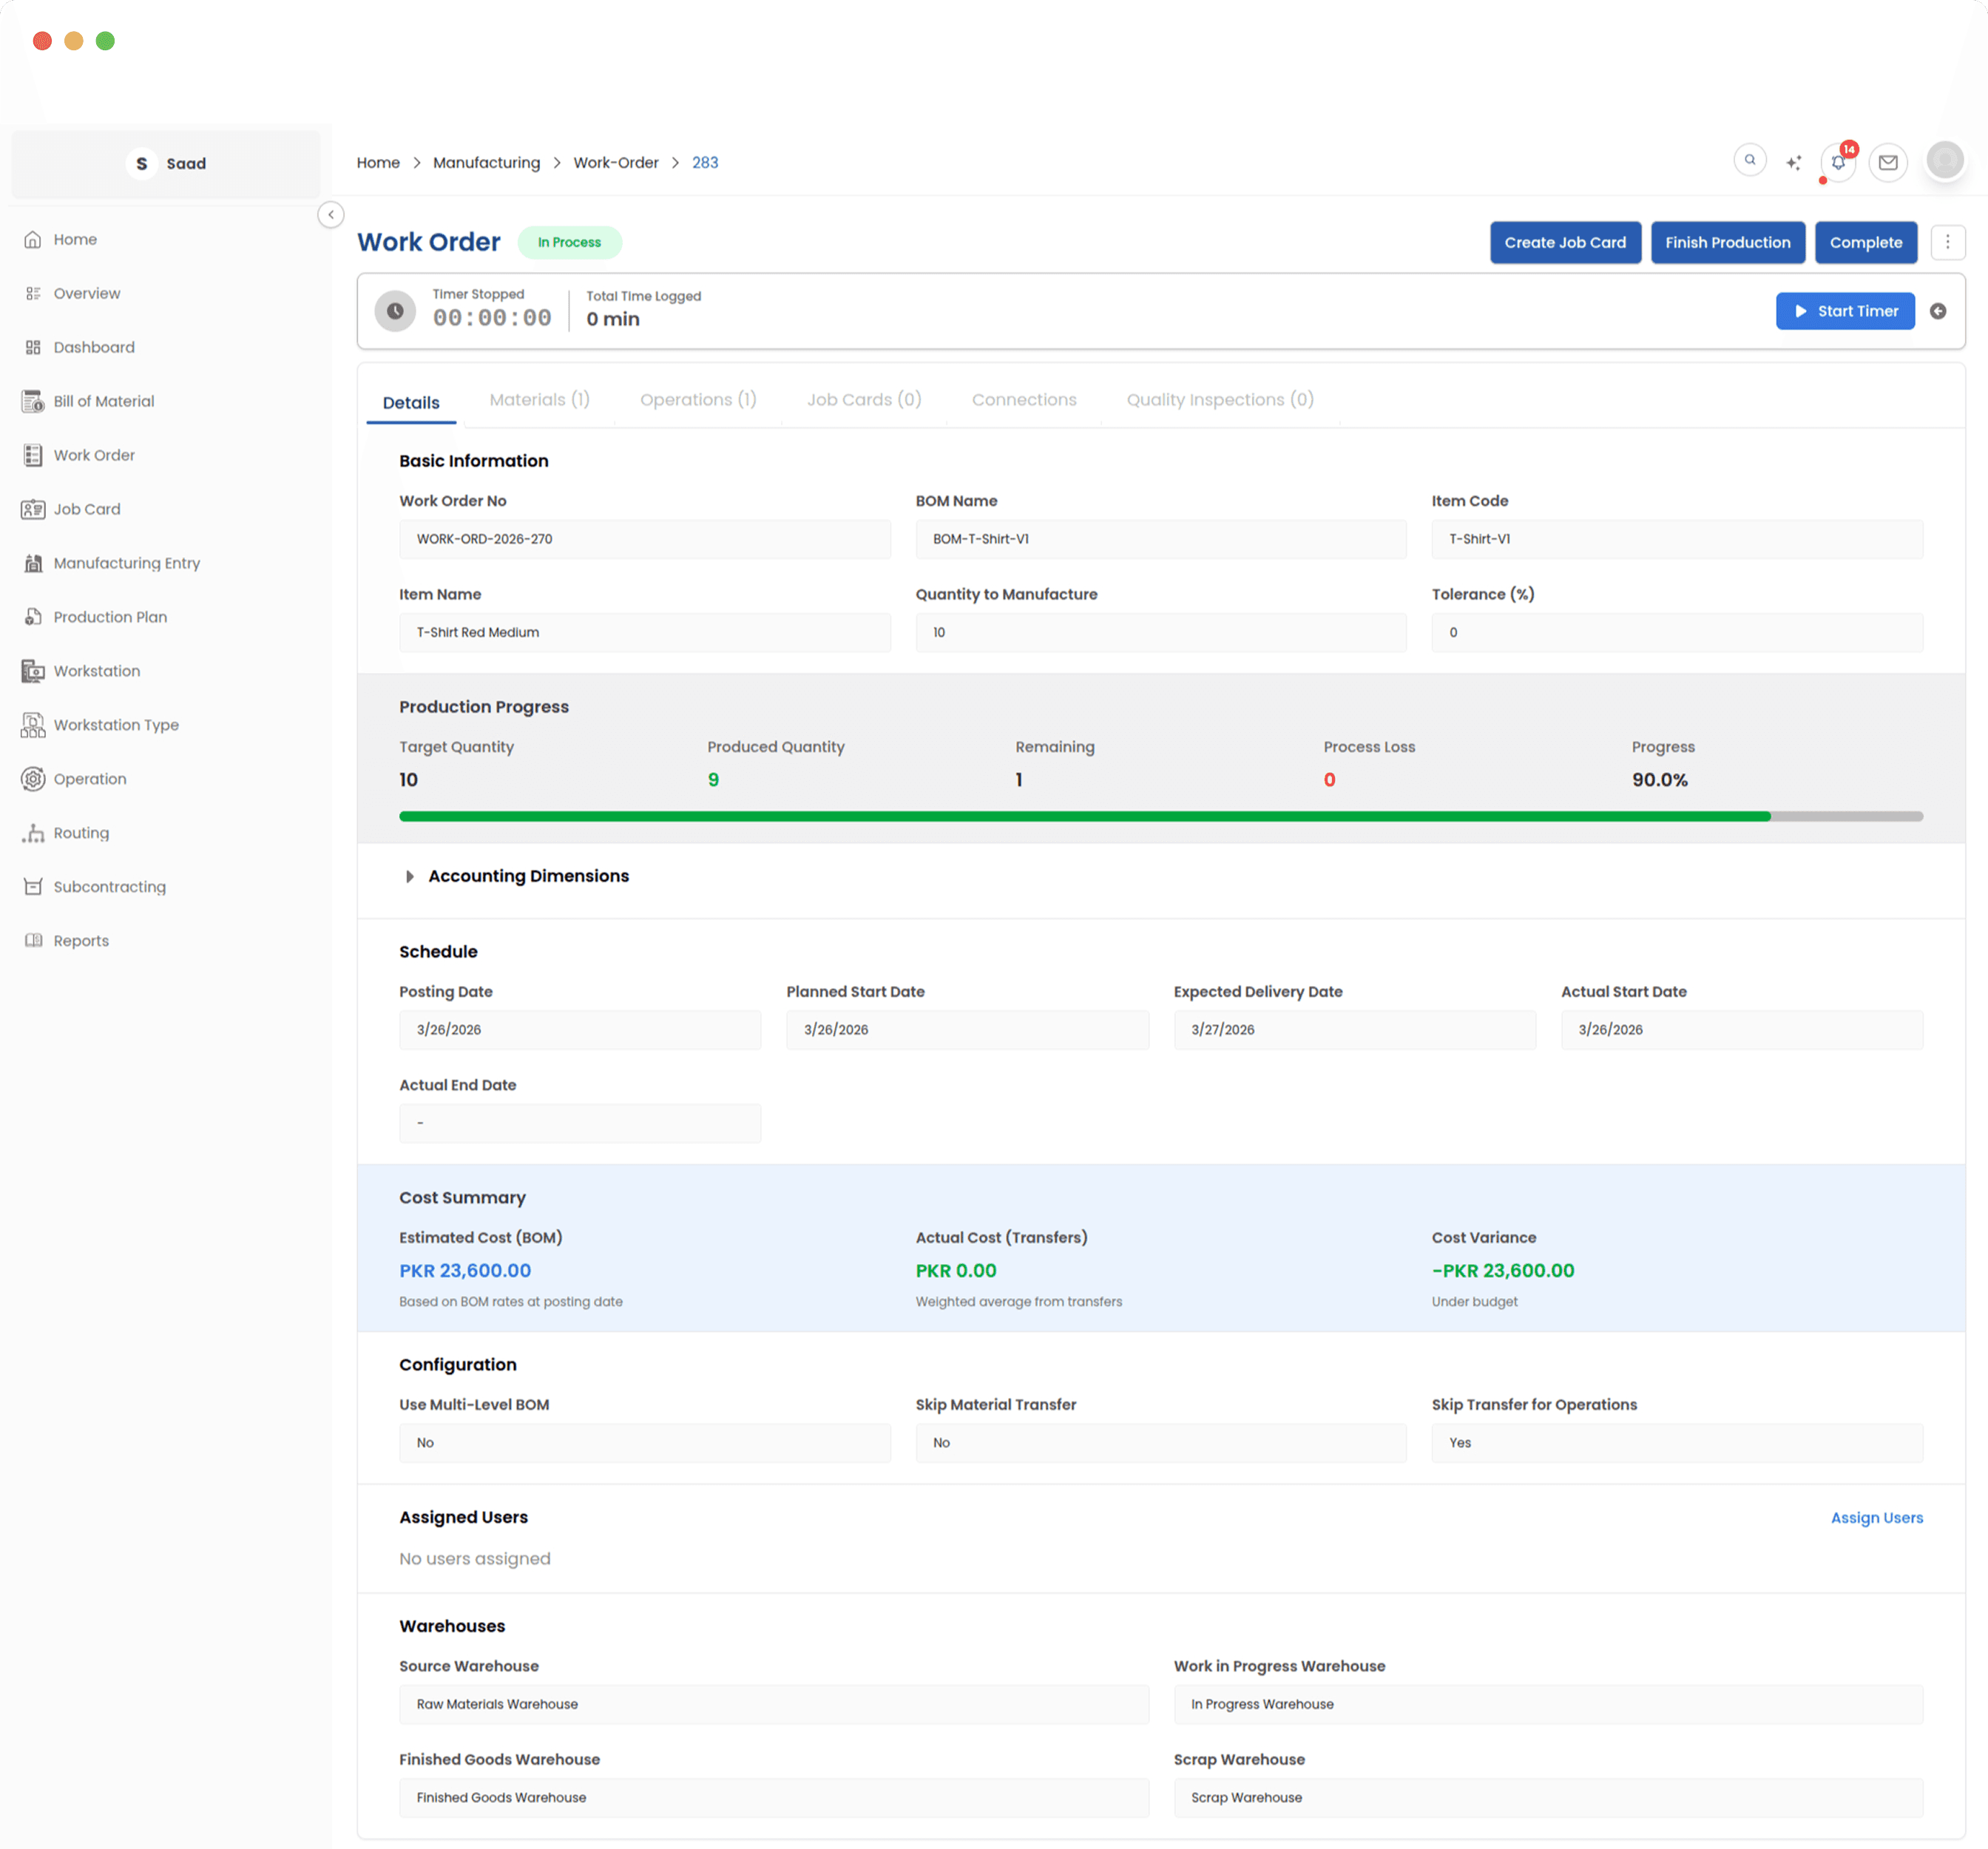This screenshot has height=1849, width=1988.
Task: Open the search icon in the header
Action: coord(1750,160)
